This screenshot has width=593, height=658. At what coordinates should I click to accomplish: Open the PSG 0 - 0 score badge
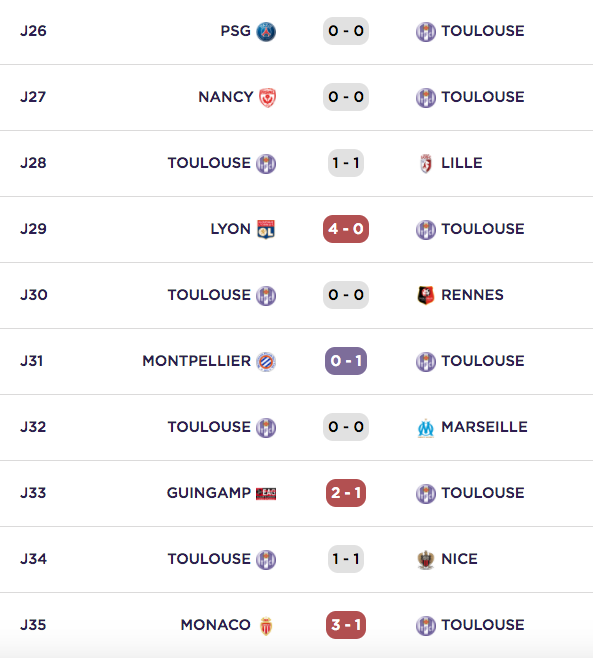pyautogui.click(x=346, y=31)
